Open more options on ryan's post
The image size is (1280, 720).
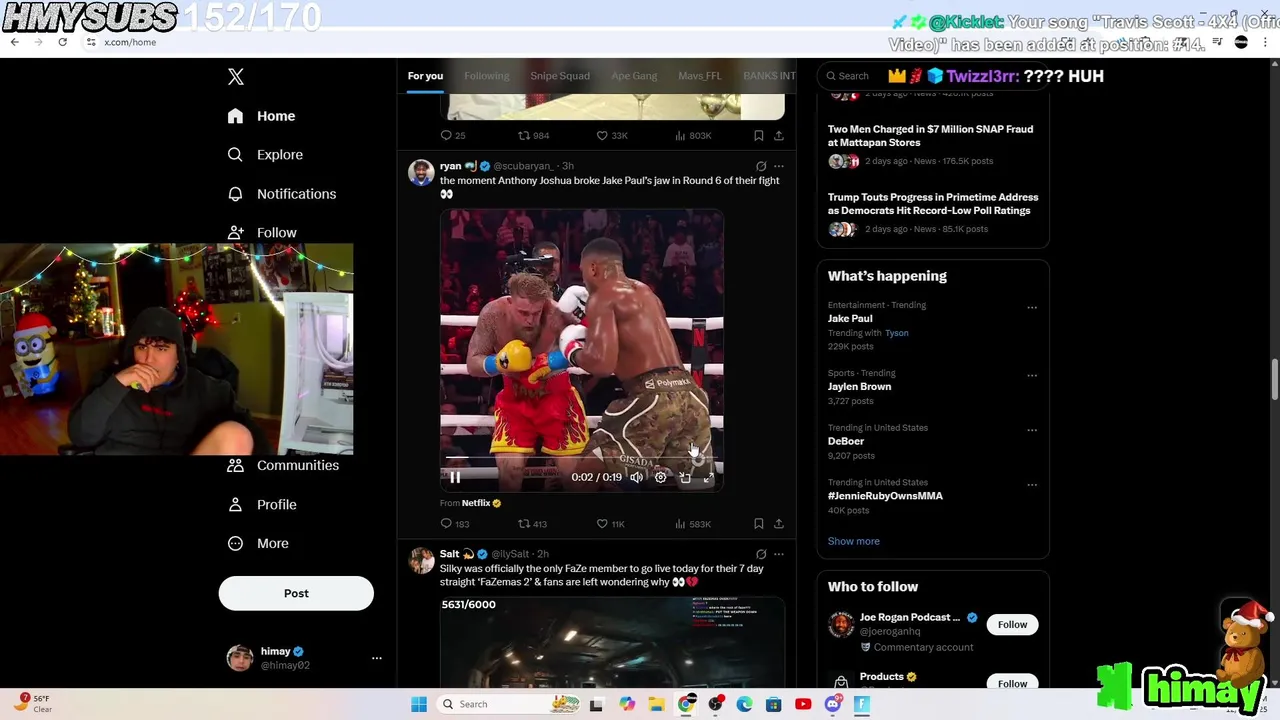click(779, 166)
